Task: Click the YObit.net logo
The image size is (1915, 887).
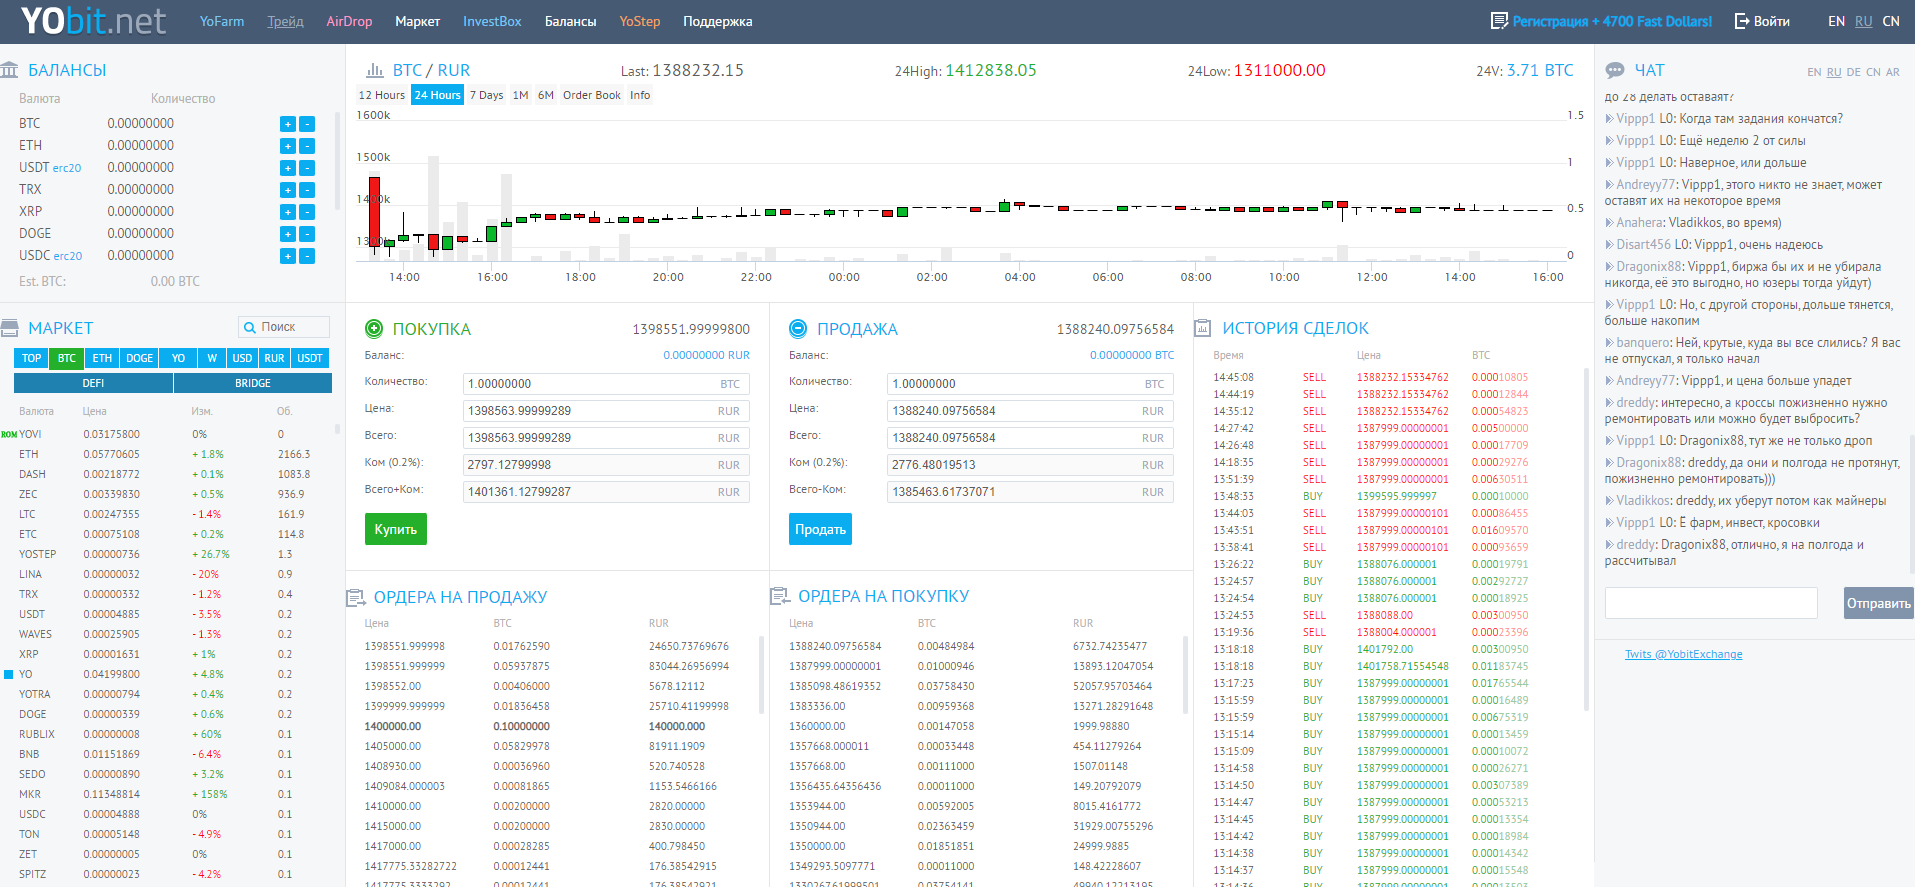Action: coord(93,21)
